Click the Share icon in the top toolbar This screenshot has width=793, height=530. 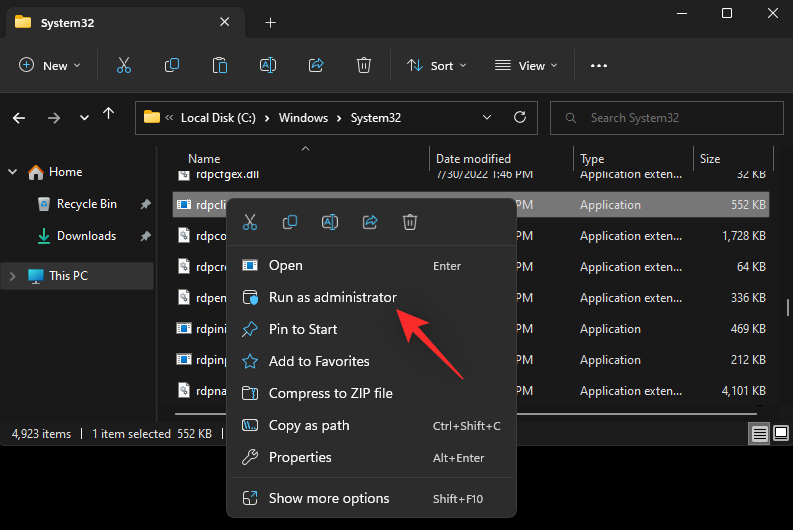pos(316,65)
